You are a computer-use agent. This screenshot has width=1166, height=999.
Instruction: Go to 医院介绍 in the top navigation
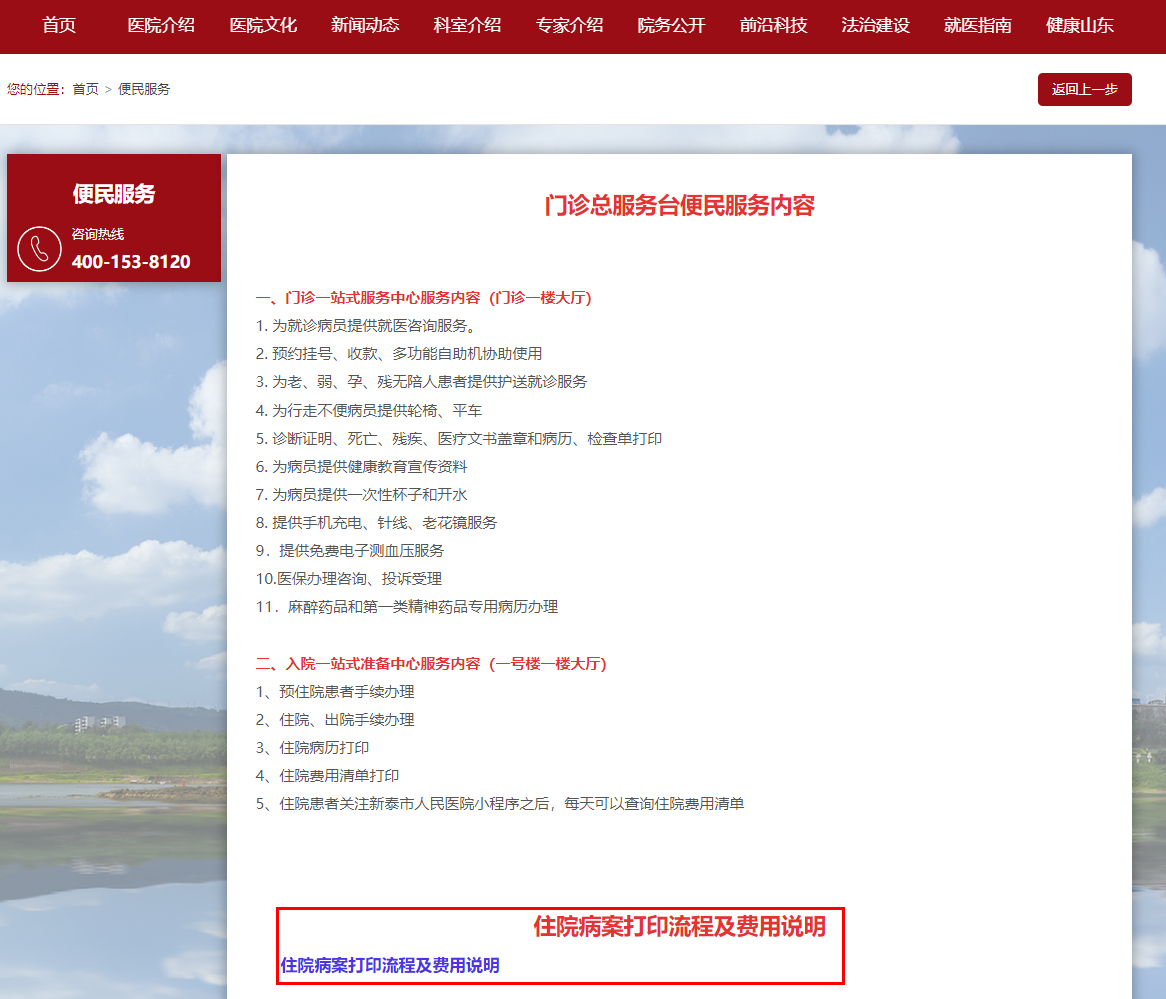coord(161,25)
